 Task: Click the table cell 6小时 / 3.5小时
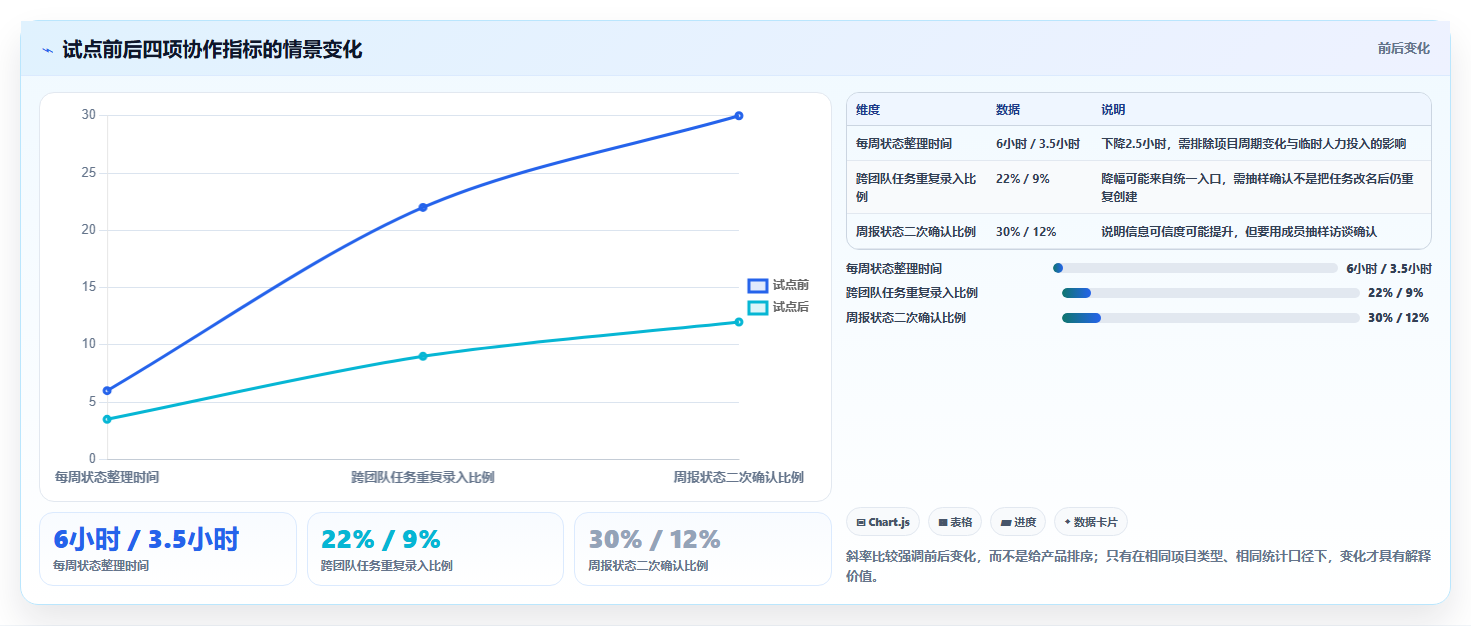pos(1038,144)
